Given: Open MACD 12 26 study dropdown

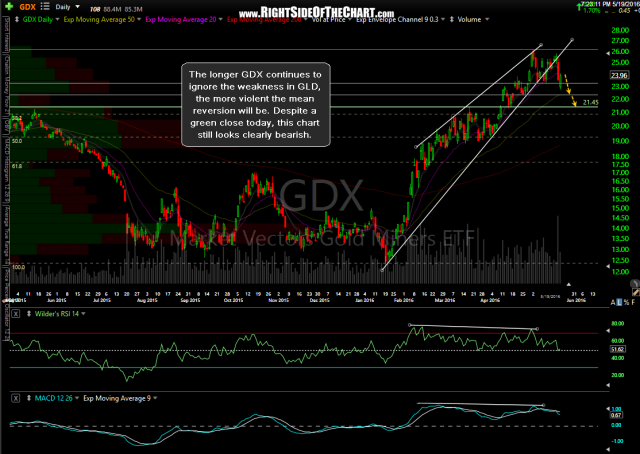Looking at the screenshot, I should click(77, 398).
